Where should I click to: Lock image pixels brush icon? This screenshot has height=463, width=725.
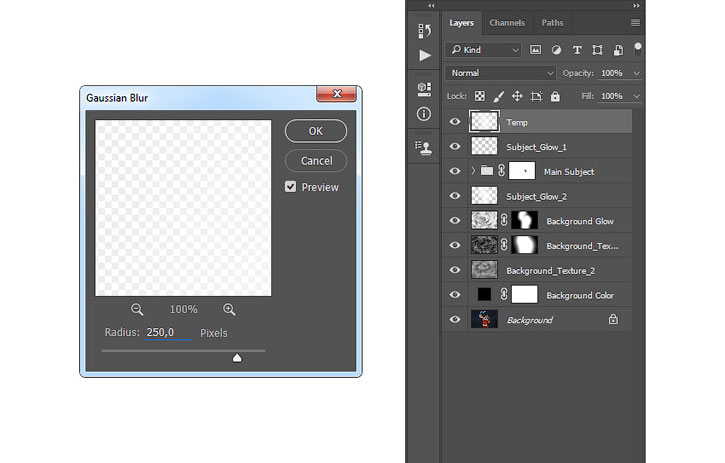tap(498, 96)
